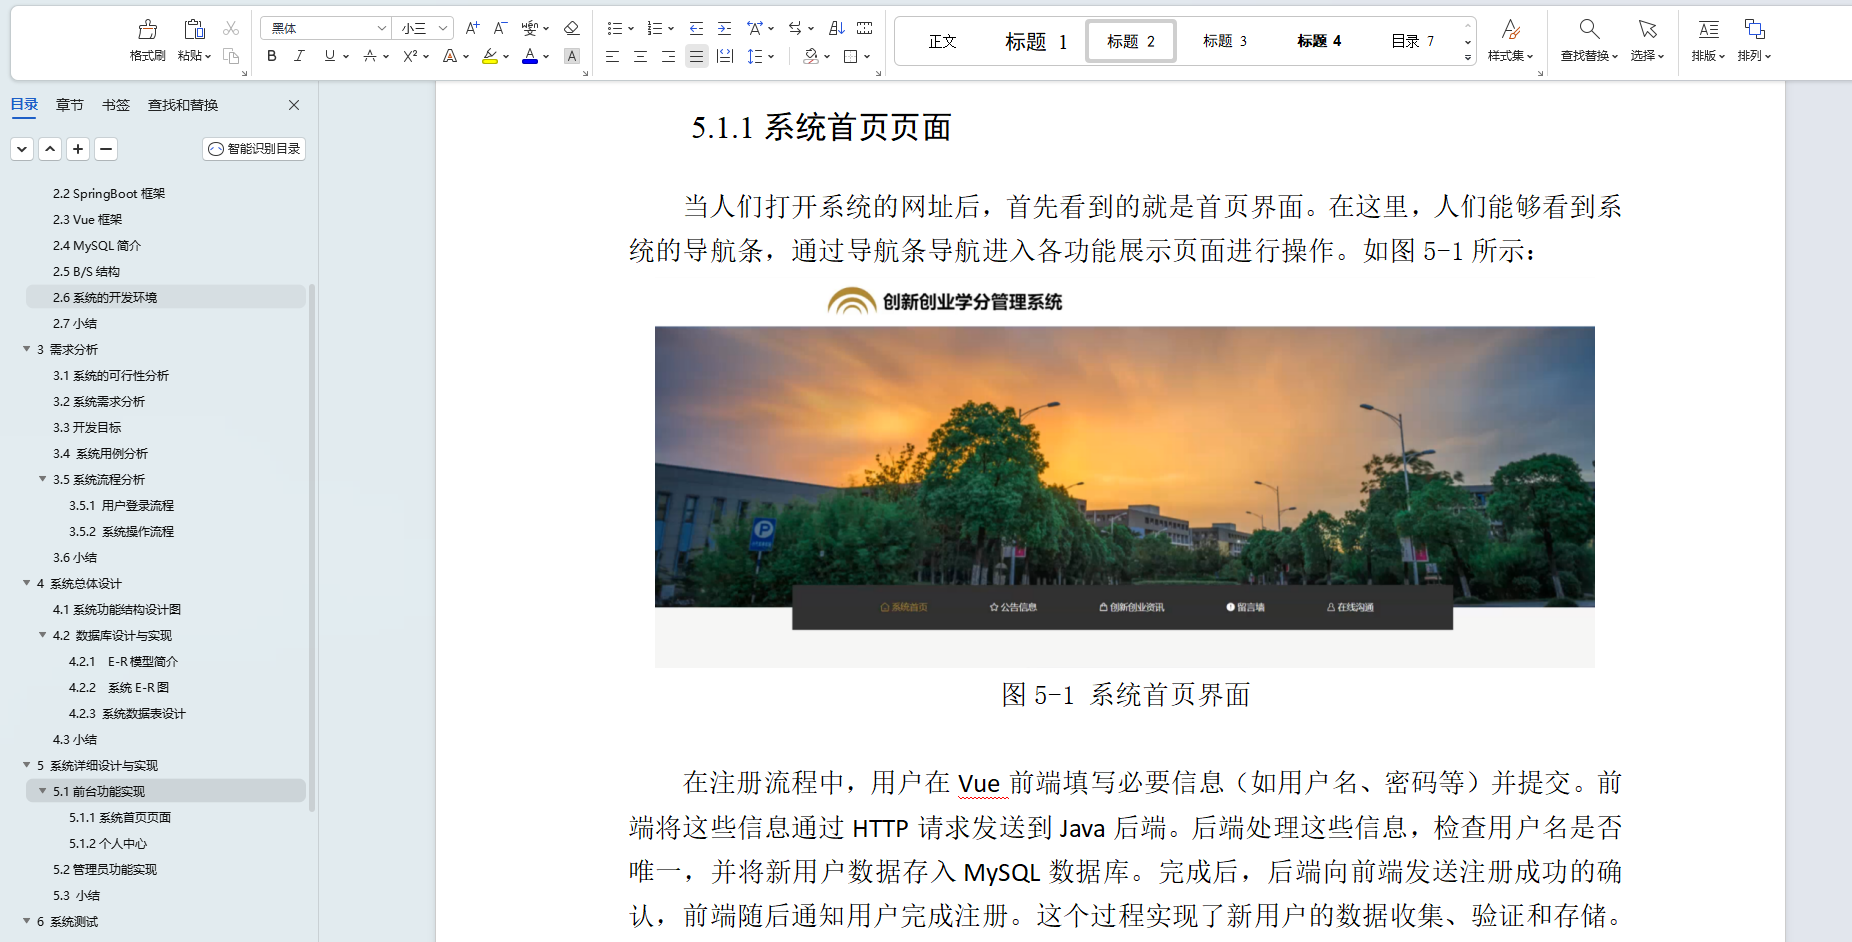Go to 5.1.2 个人中心 in outline

108,843
